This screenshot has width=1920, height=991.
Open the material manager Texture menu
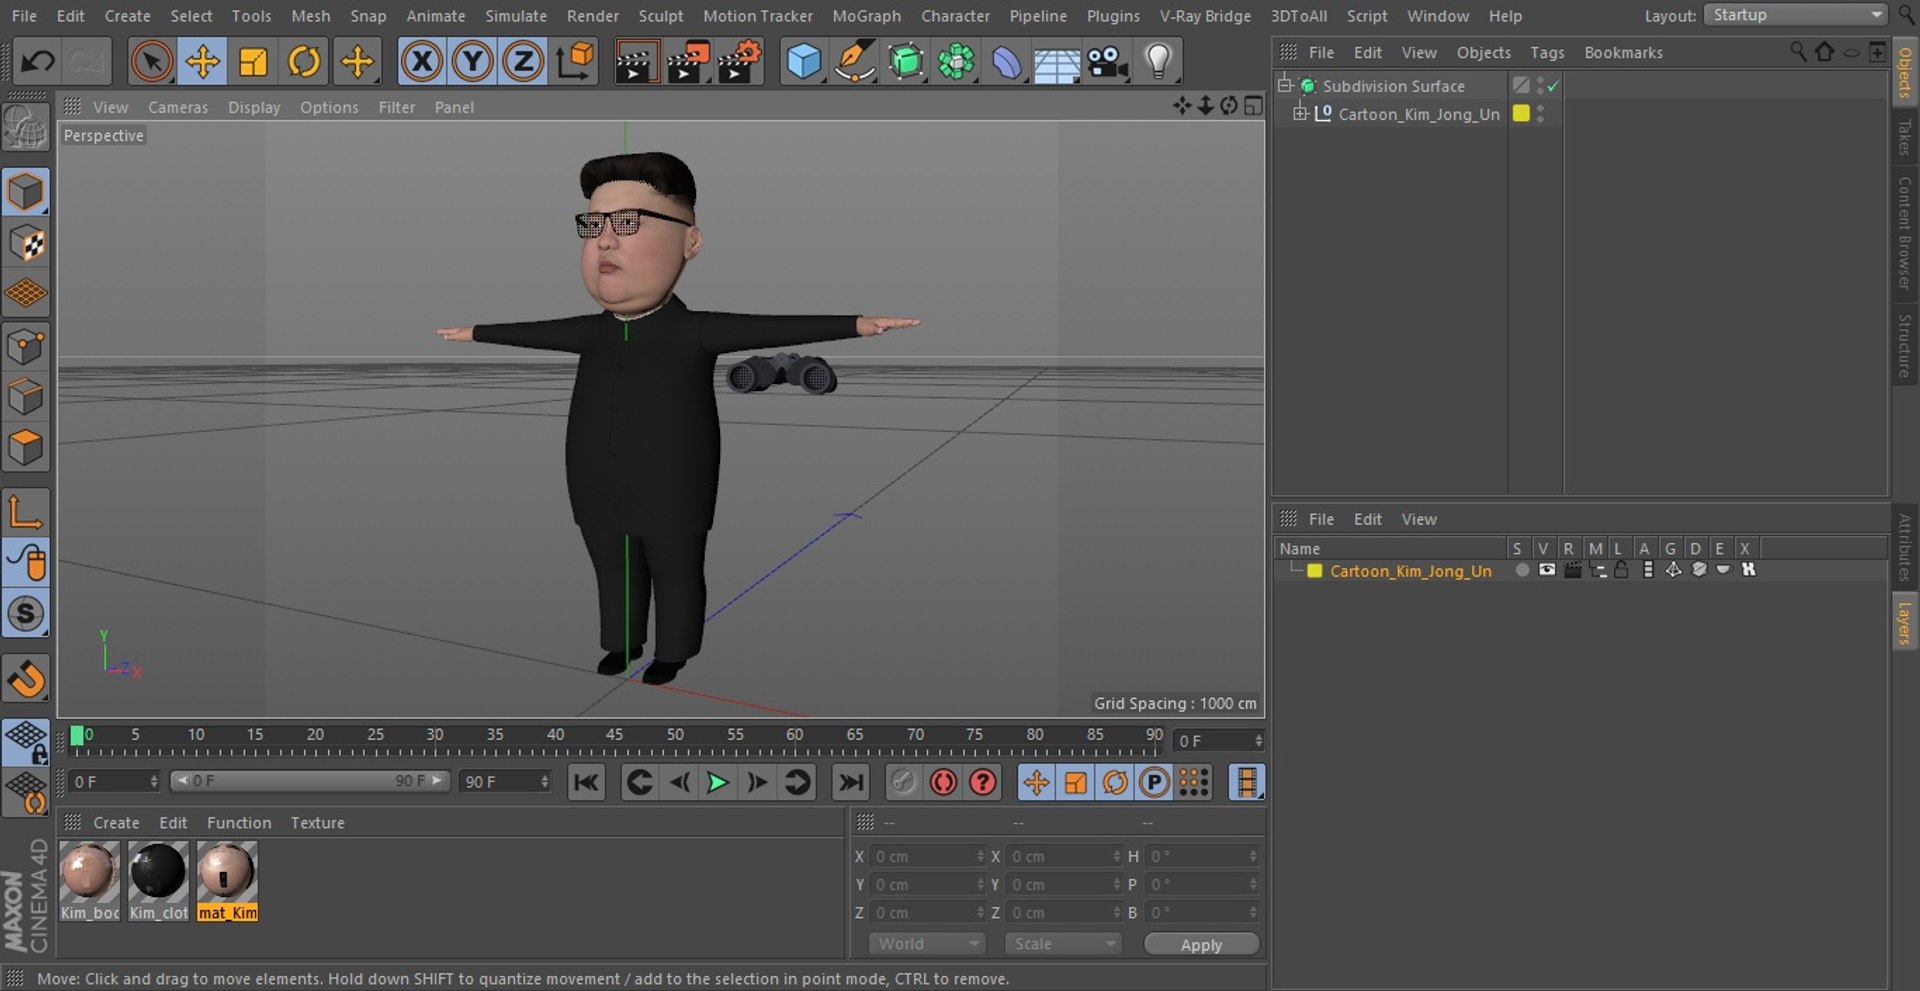coord(317,822)
